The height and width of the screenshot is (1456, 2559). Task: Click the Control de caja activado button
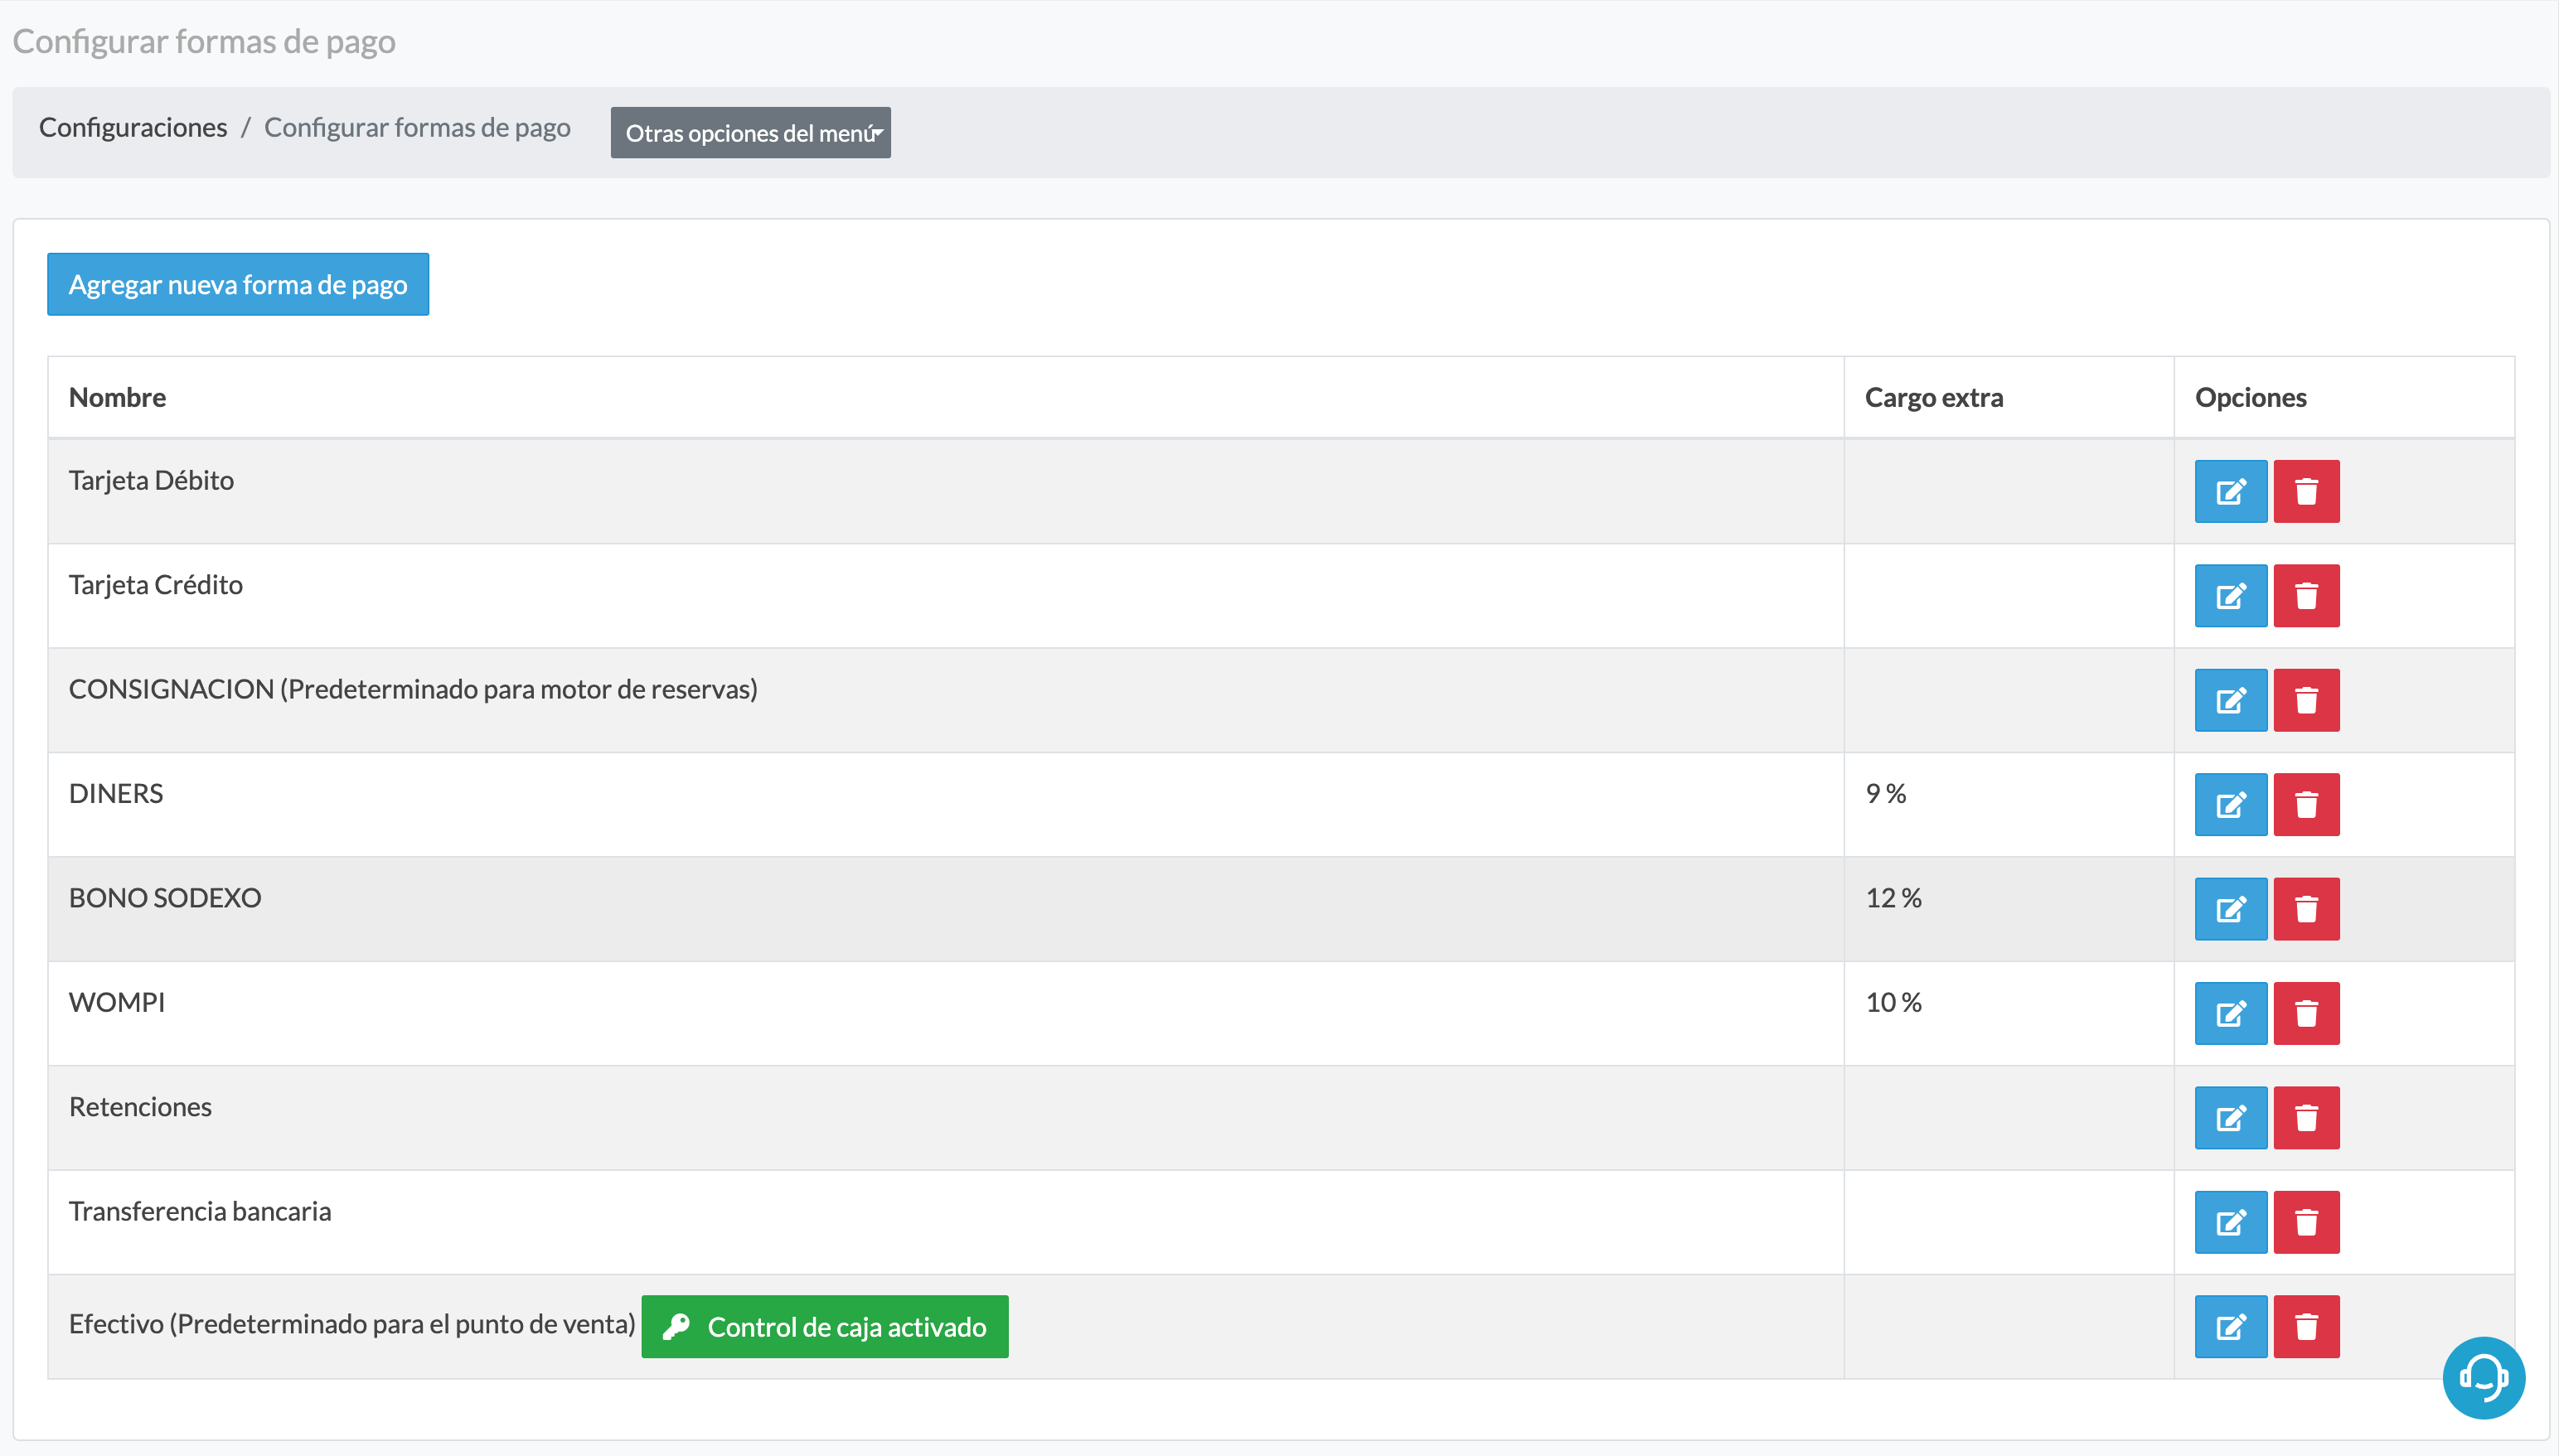(x=825, y=1327)
